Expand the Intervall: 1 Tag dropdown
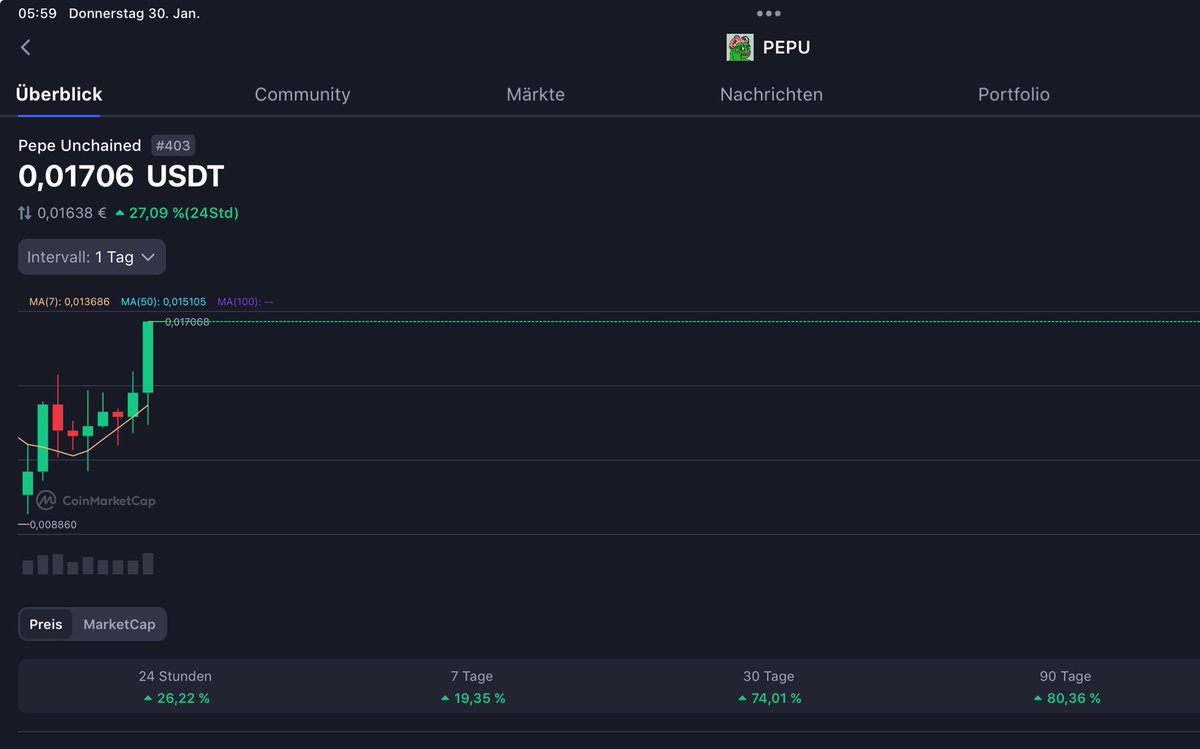1200x749 pixels. coord(92,257)
